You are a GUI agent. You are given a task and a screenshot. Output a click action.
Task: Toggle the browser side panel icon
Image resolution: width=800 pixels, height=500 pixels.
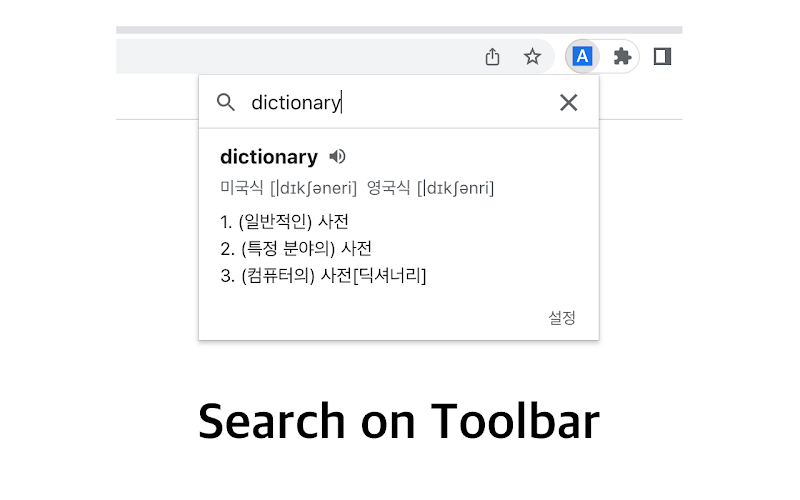point(662,56)
